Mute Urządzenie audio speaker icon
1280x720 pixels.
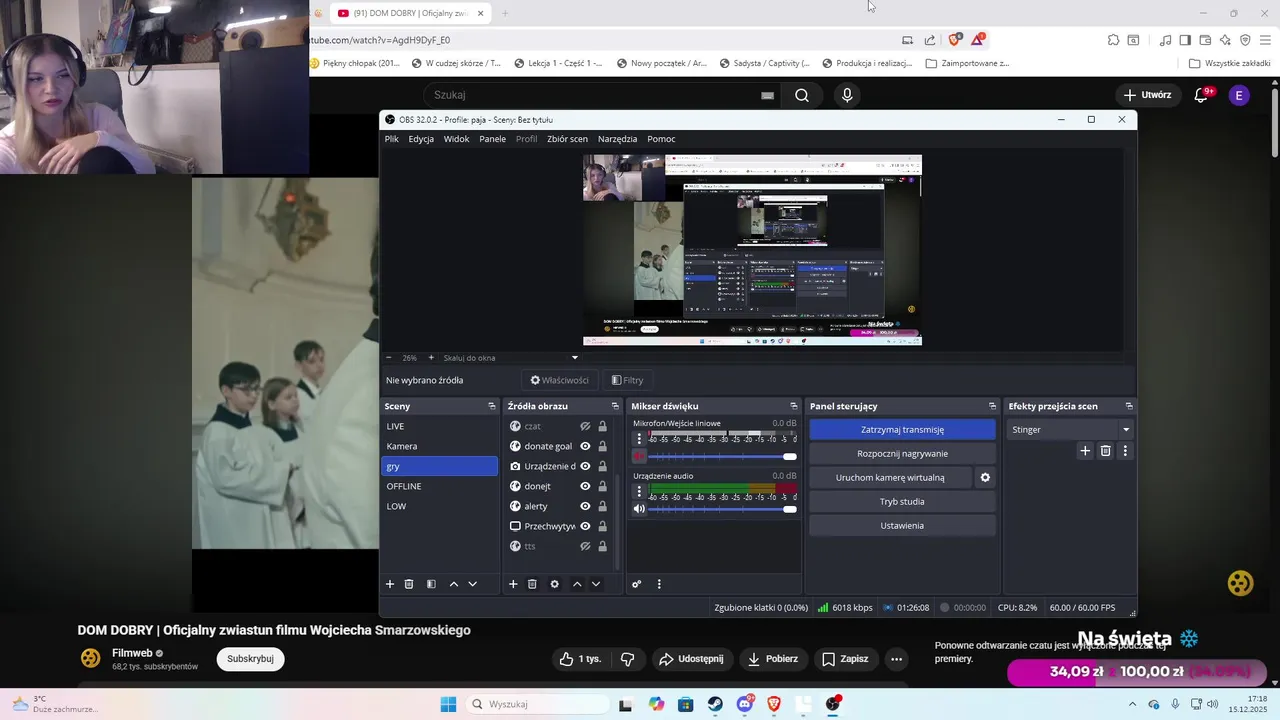pyautogui.click(x=639, y=509)
